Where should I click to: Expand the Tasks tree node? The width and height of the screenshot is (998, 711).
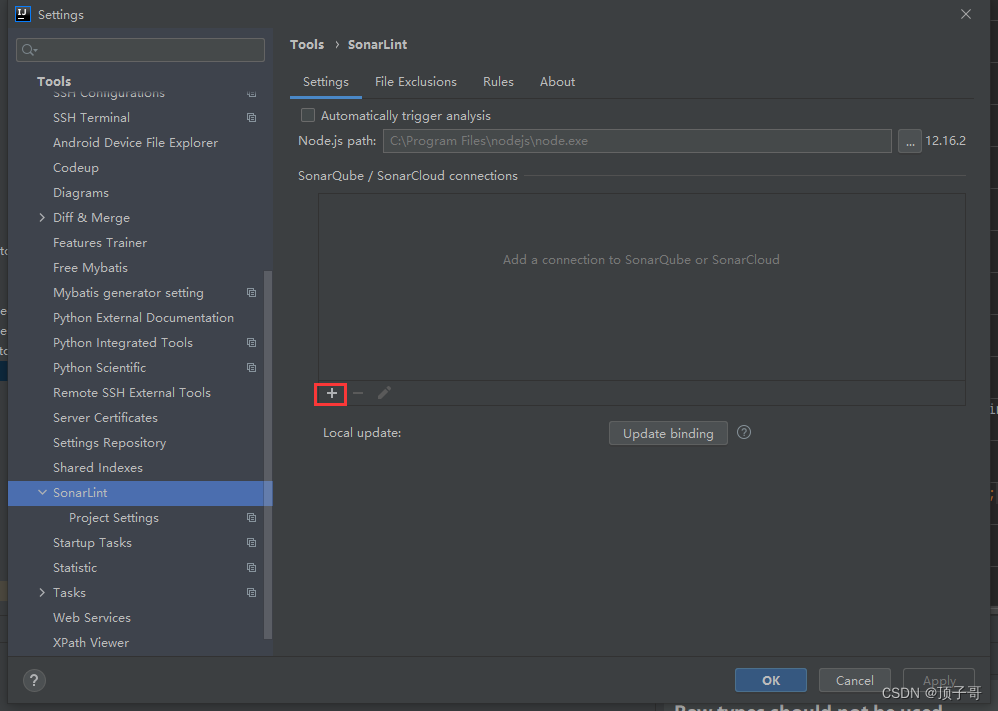pyautogui.click(x=42, y=593)
